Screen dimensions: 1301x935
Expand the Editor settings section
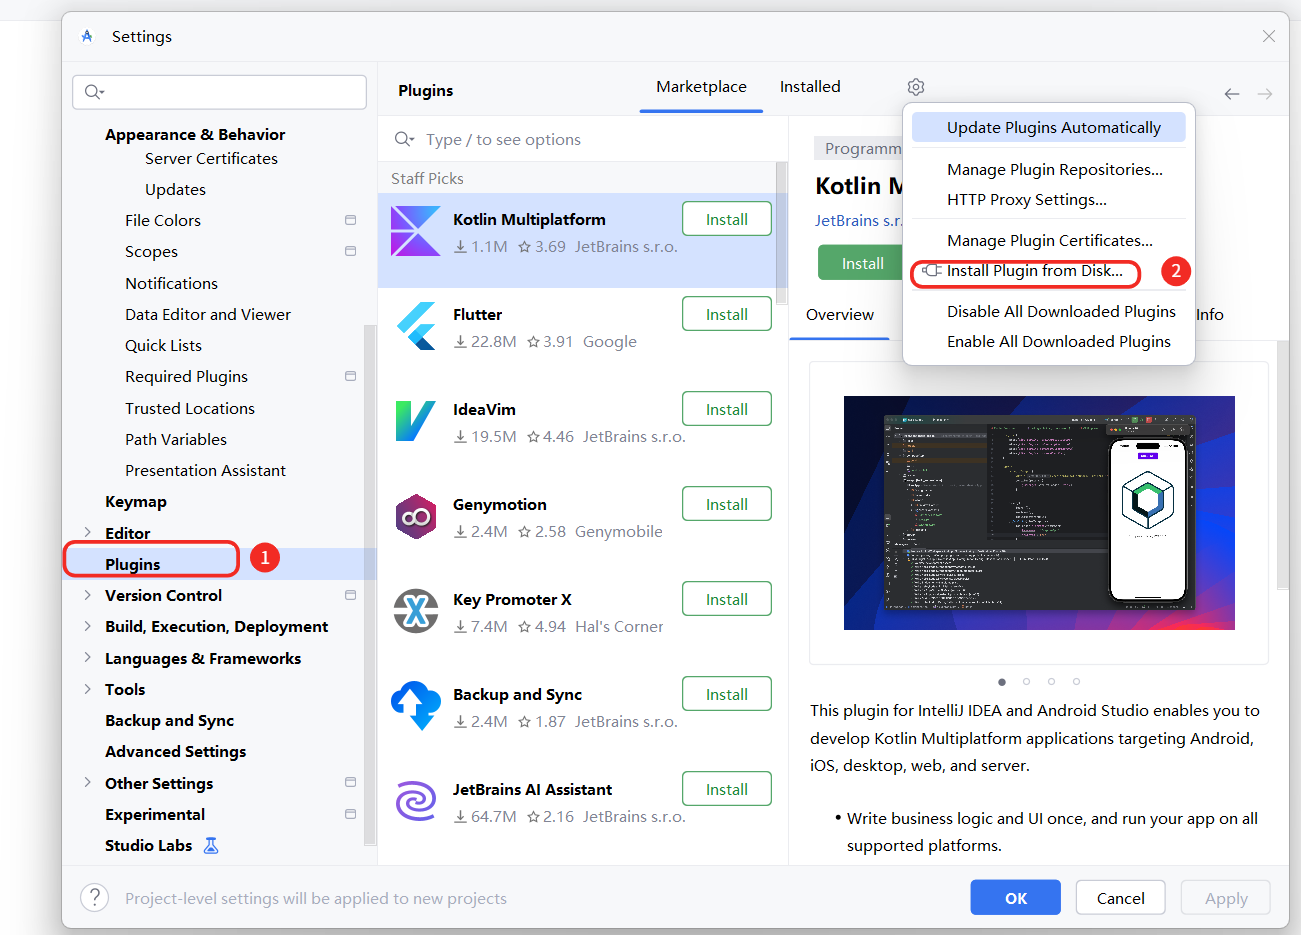coord(88,532)
